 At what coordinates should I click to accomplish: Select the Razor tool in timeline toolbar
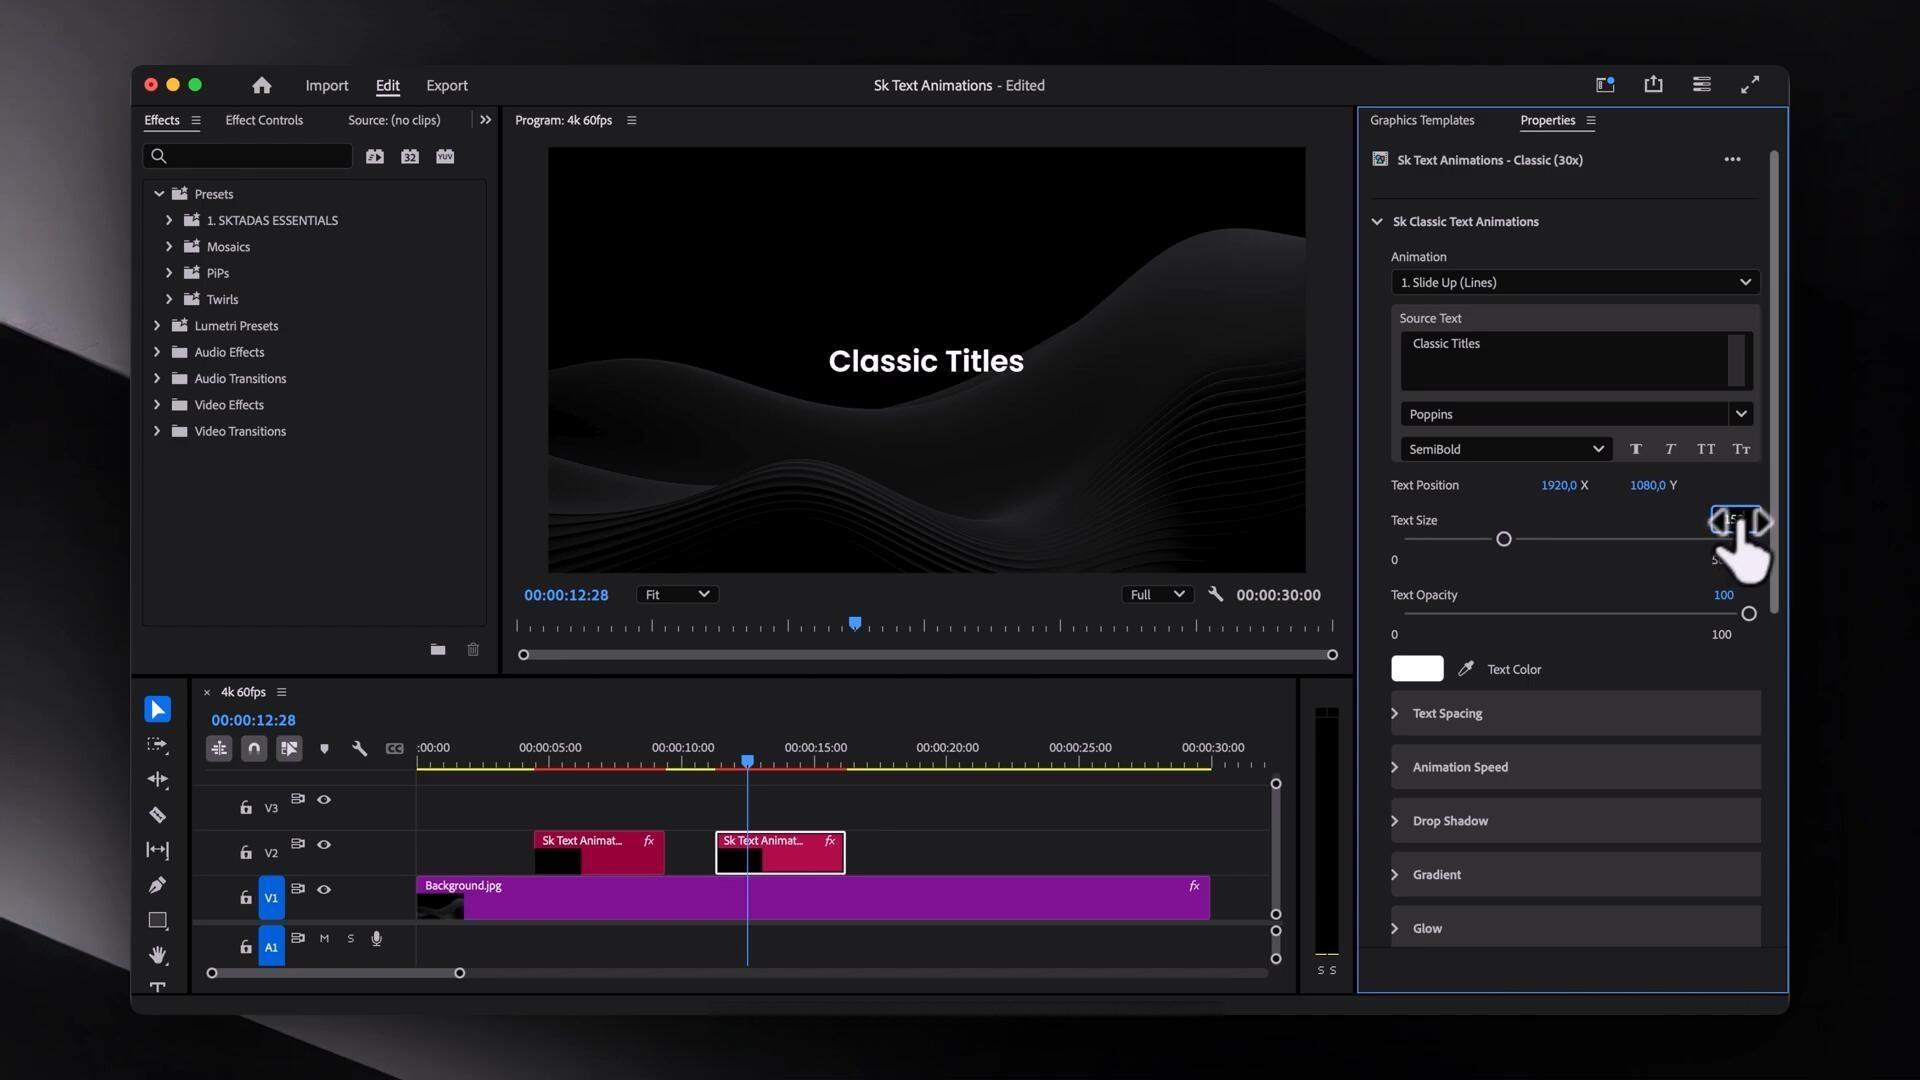click(x=157, y=815)
